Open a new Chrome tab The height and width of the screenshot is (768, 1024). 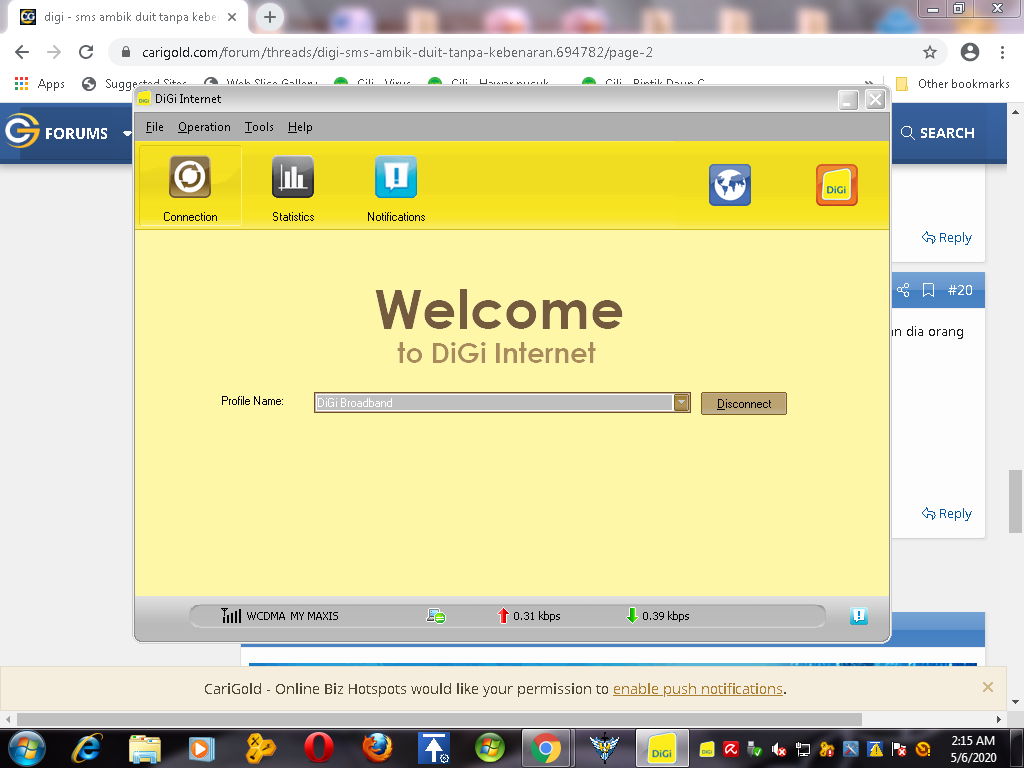(270, 17)
